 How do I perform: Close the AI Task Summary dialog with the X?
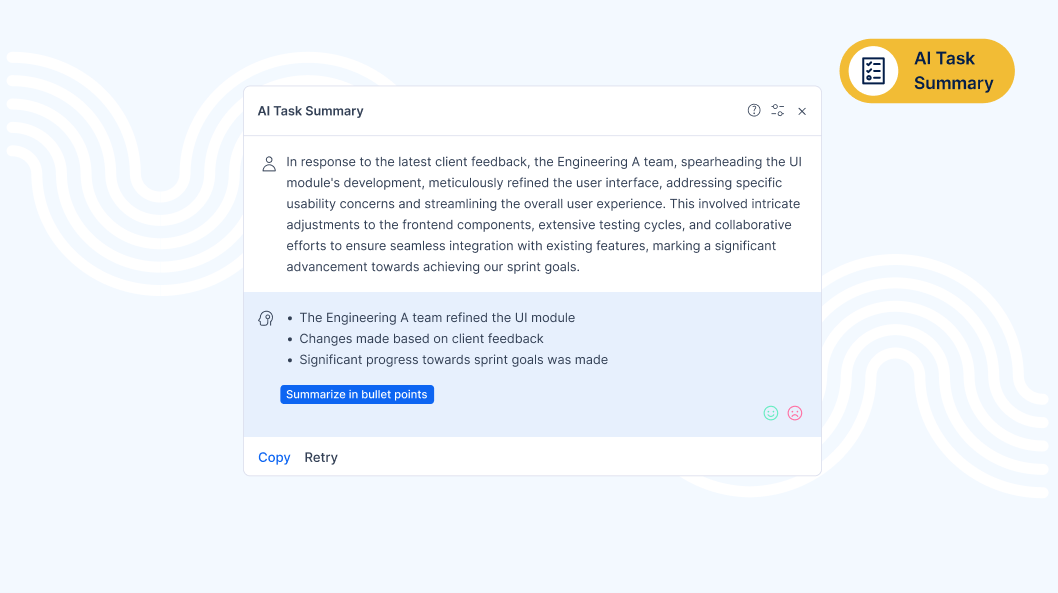pyautogui.click(x=802, y=111)
